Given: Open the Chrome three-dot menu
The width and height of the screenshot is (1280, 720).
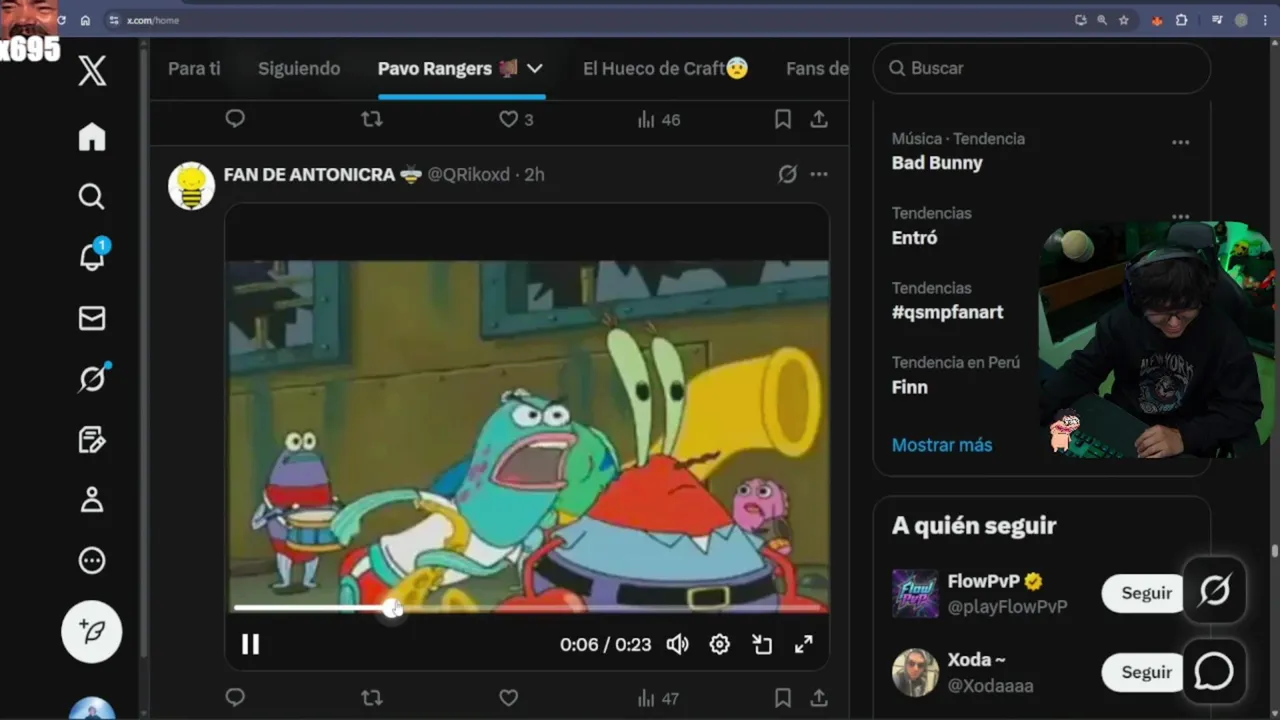Looking at the screenshot, I should point(1265,20).
